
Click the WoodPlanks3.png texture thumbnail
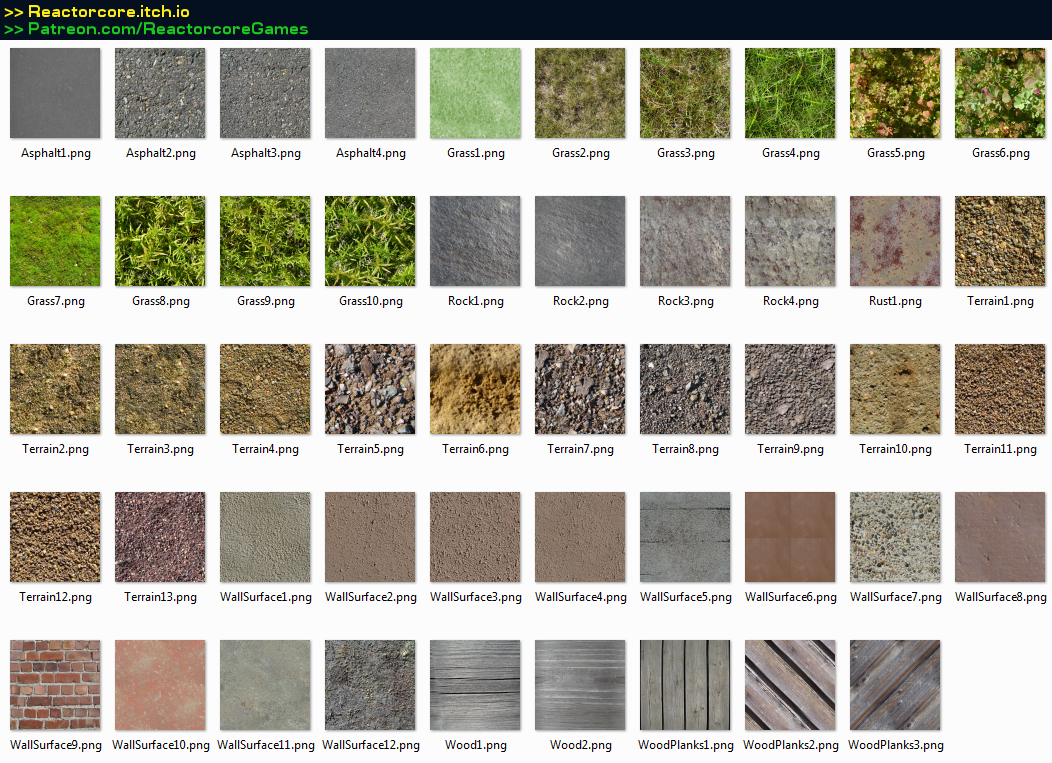click(895, 685)
